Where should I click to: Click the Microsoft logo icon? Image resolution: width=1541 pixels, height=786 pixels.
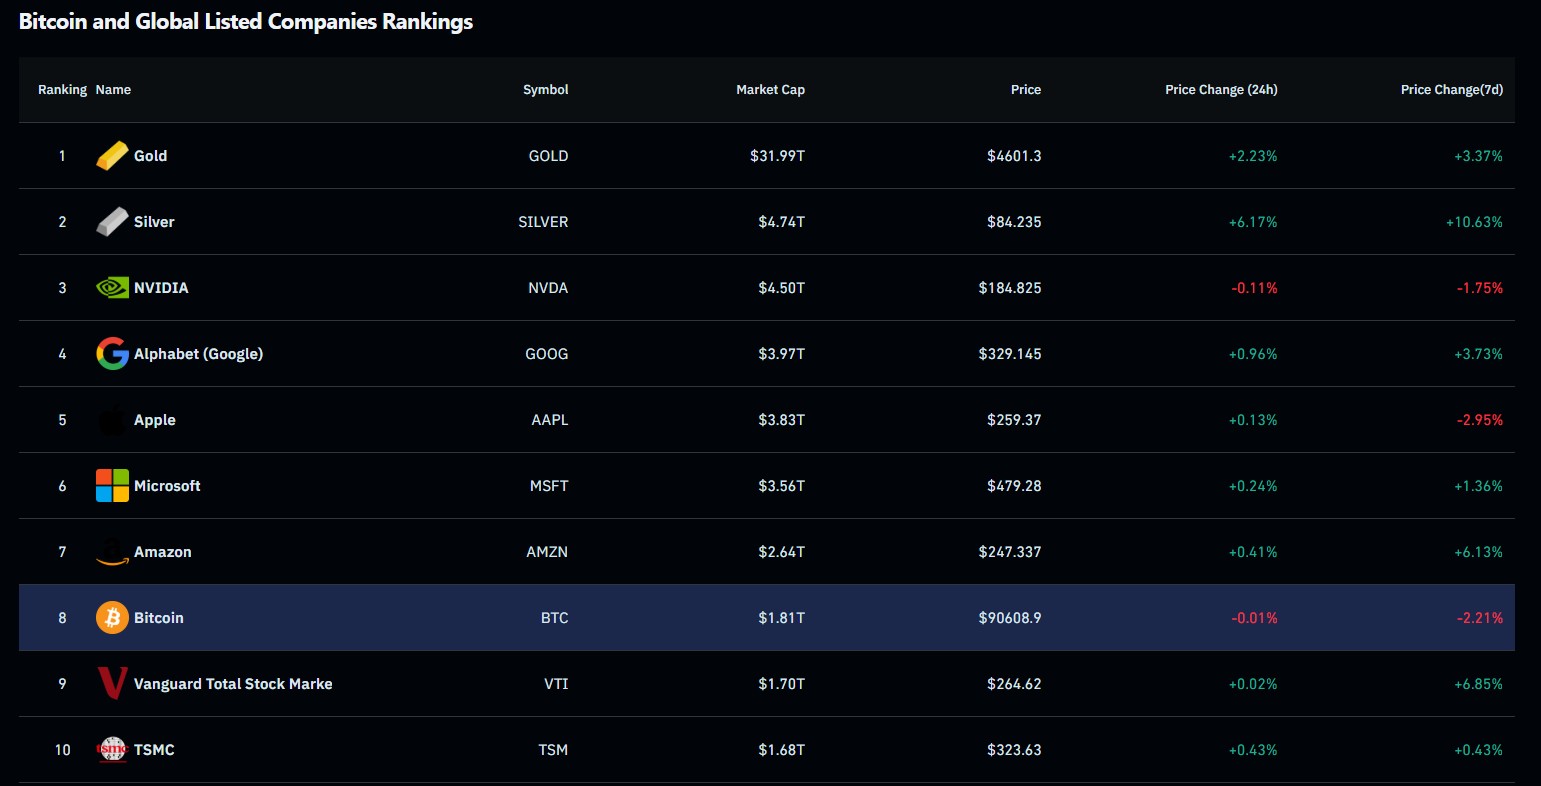pos(112,486)
